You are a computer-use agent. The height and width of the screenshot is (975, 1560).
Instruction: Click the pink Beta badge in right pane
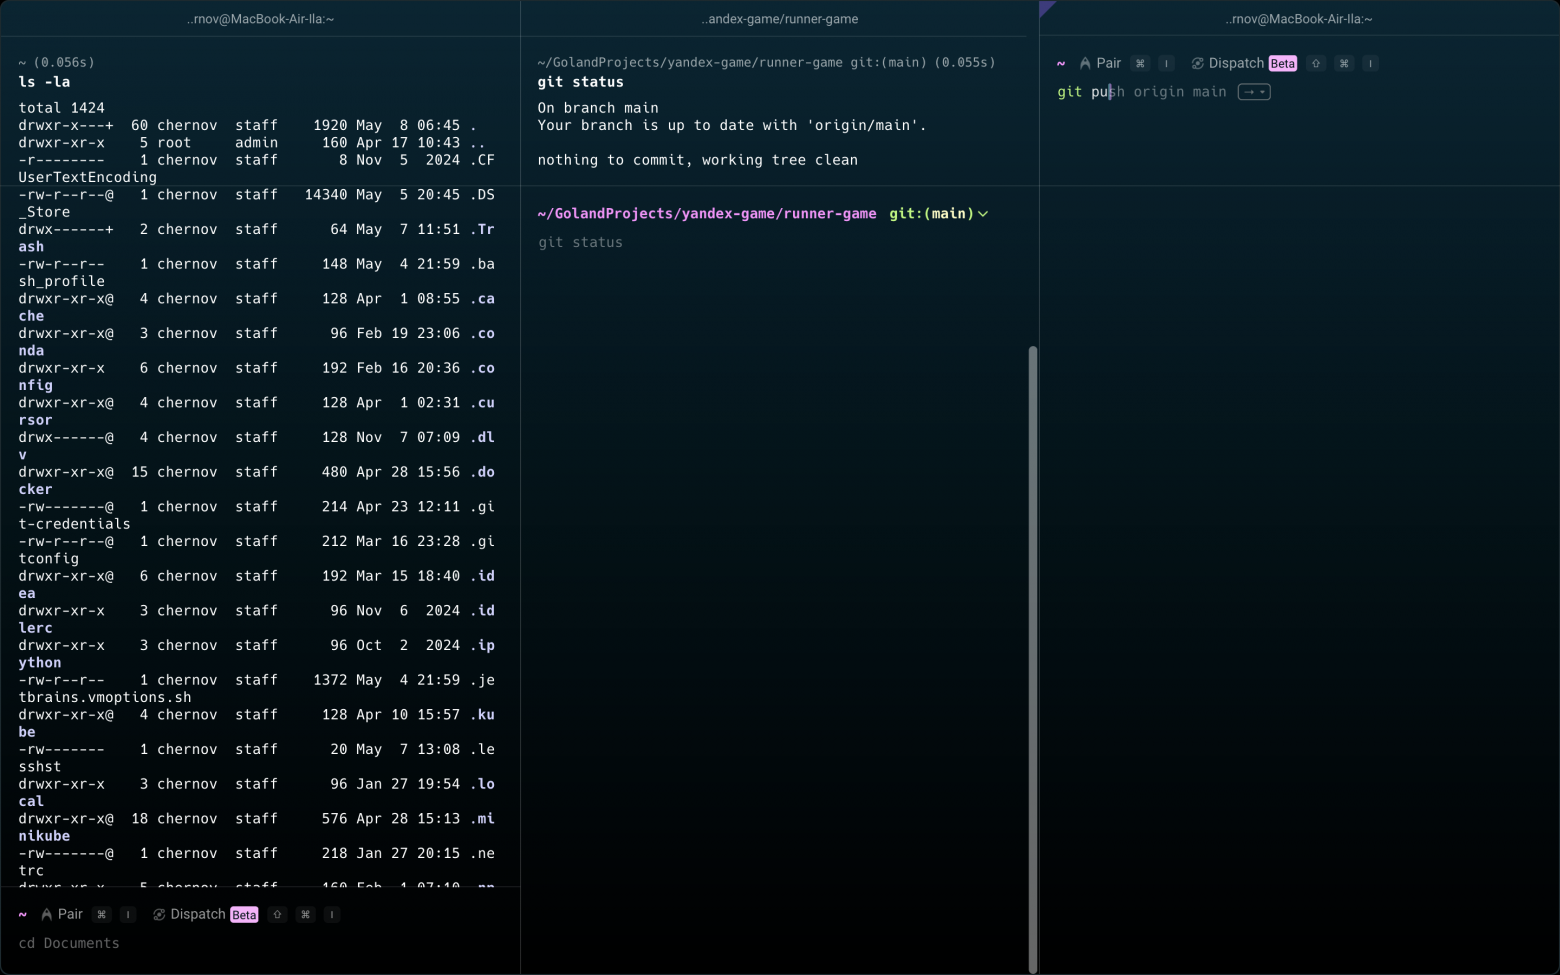1282,63
